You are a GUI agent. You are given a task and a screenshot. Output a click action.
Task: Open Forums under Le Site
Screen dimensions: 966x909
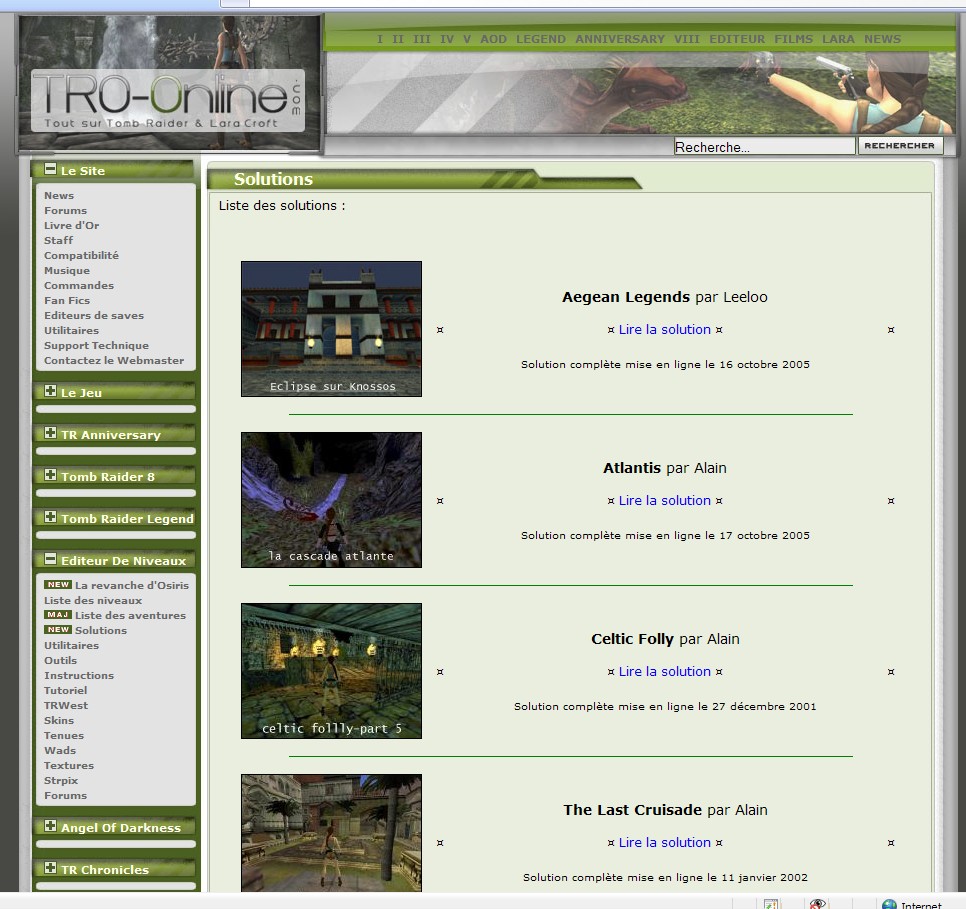tap(65, 210)
